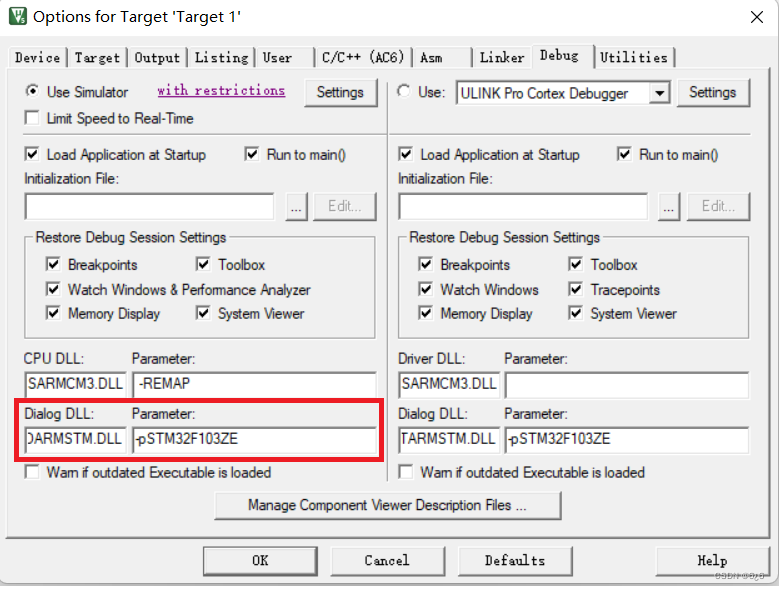Viewport: 779px width, 590px height.
Task: Toggle hardware Breakpoints checkbox
Action: pyautogui.click(x=426, y=264)
